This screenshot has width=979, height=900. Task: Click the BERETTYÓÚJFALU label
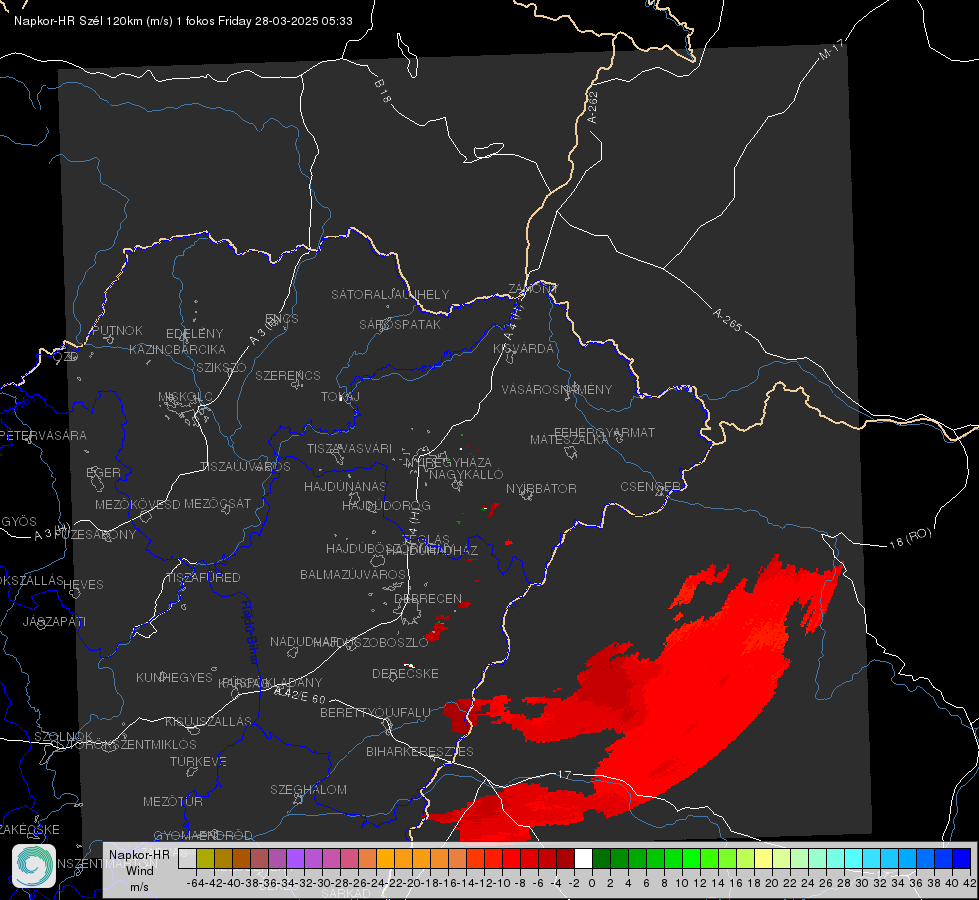pos(375,712)
